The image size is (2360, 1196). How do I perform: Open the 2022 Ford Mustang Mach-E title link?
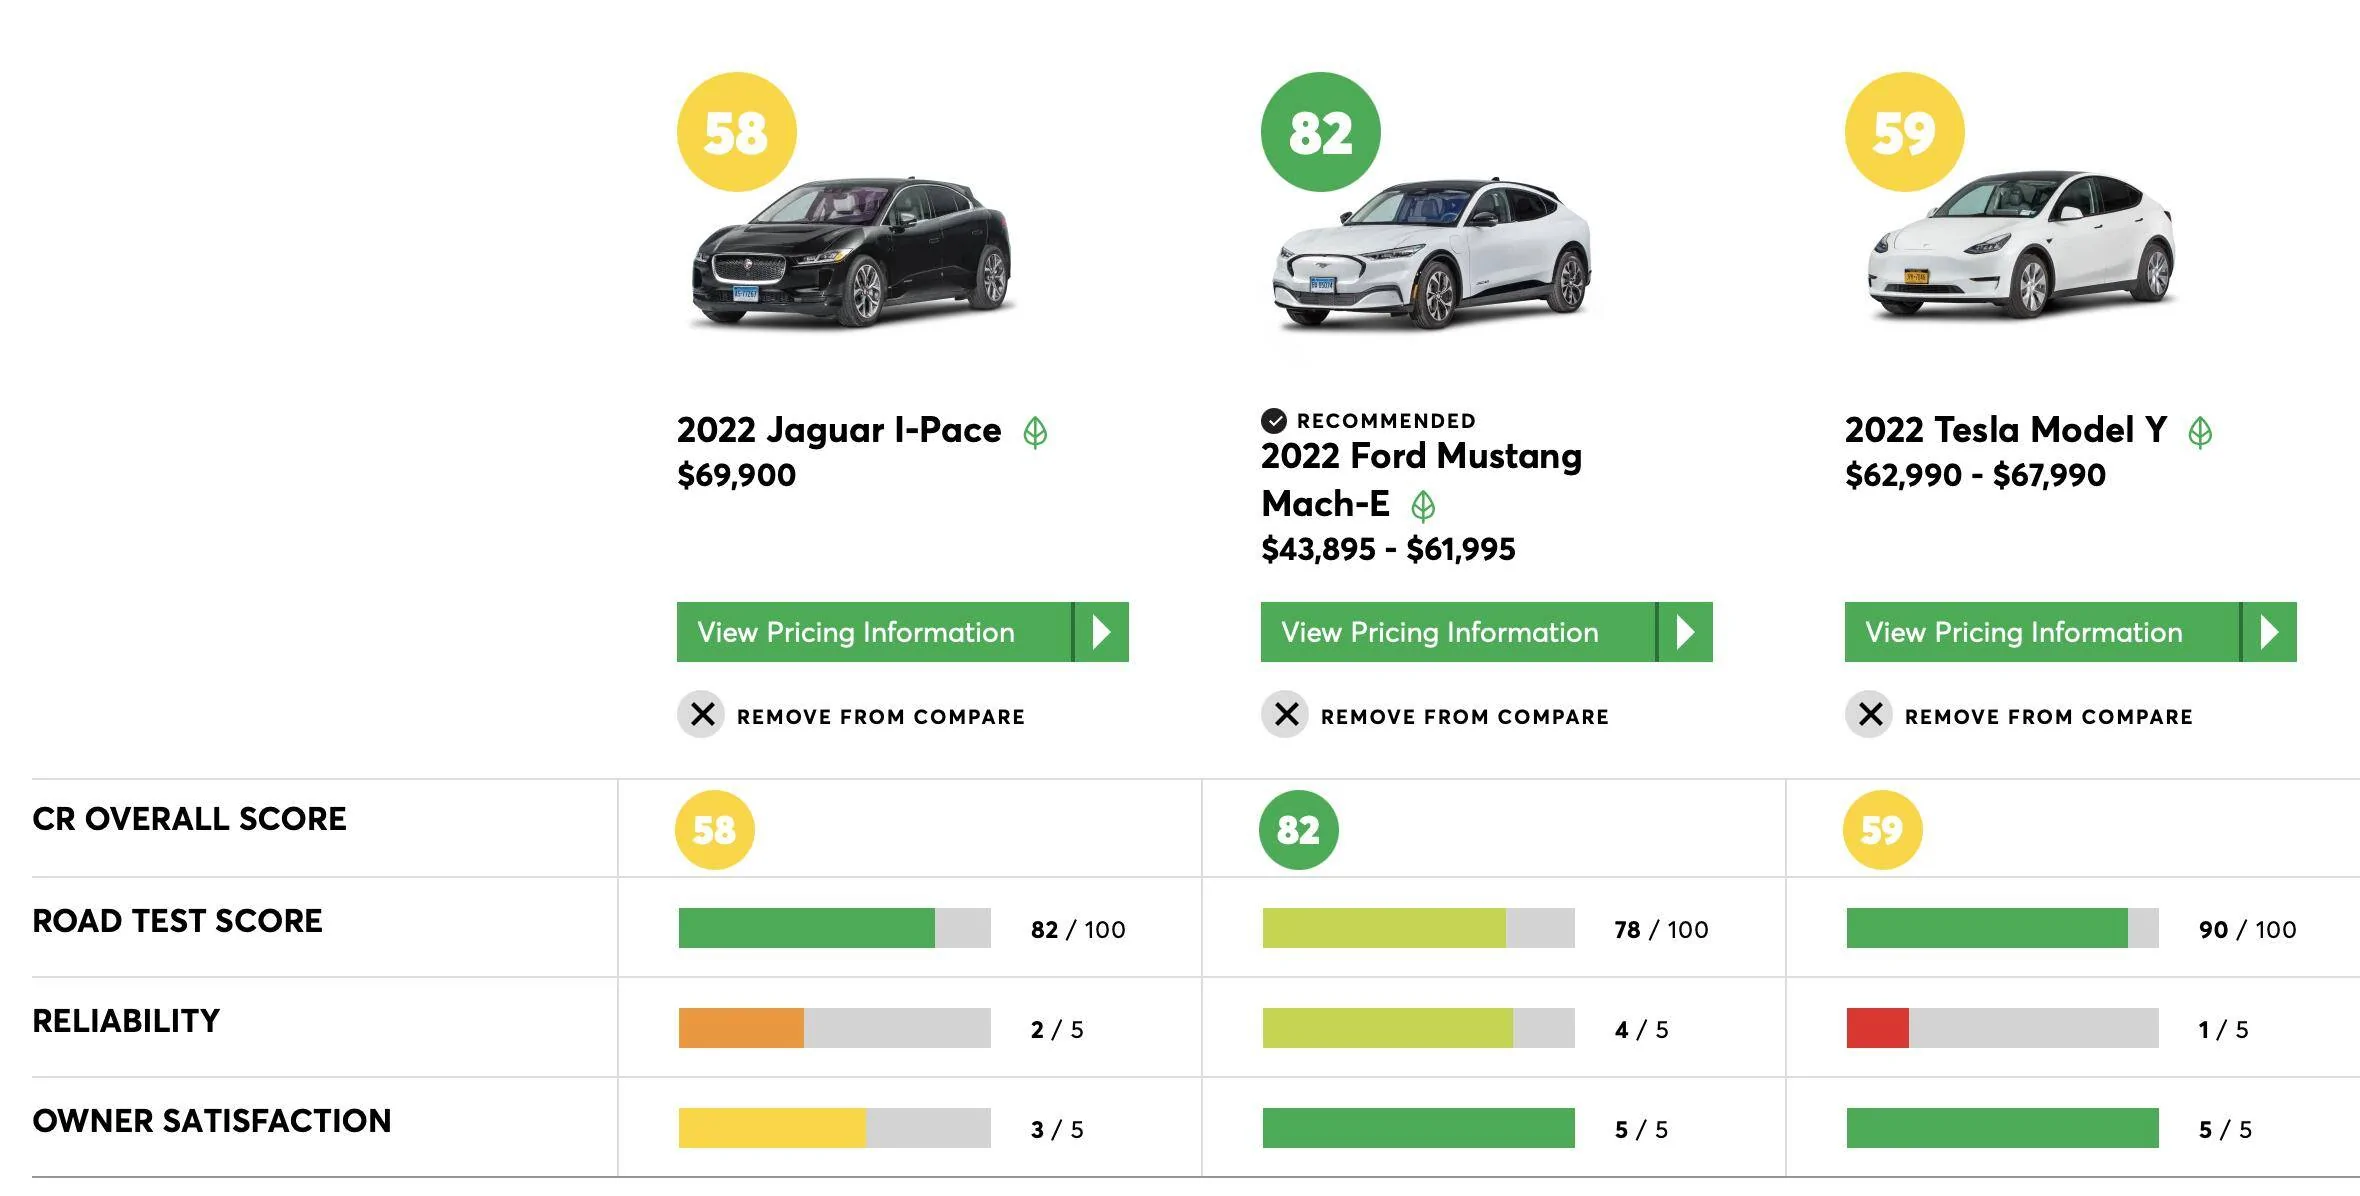[1421, 480]
